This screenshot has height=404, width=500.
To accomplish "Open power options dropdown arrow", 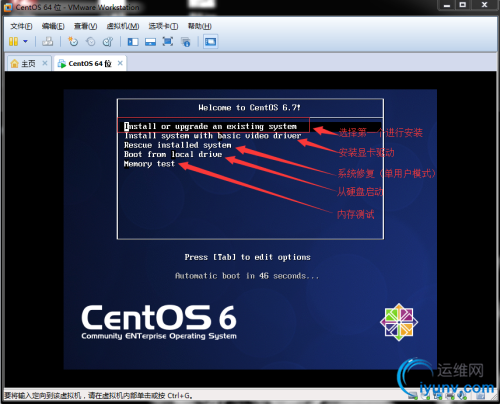I will click(25, 42).
